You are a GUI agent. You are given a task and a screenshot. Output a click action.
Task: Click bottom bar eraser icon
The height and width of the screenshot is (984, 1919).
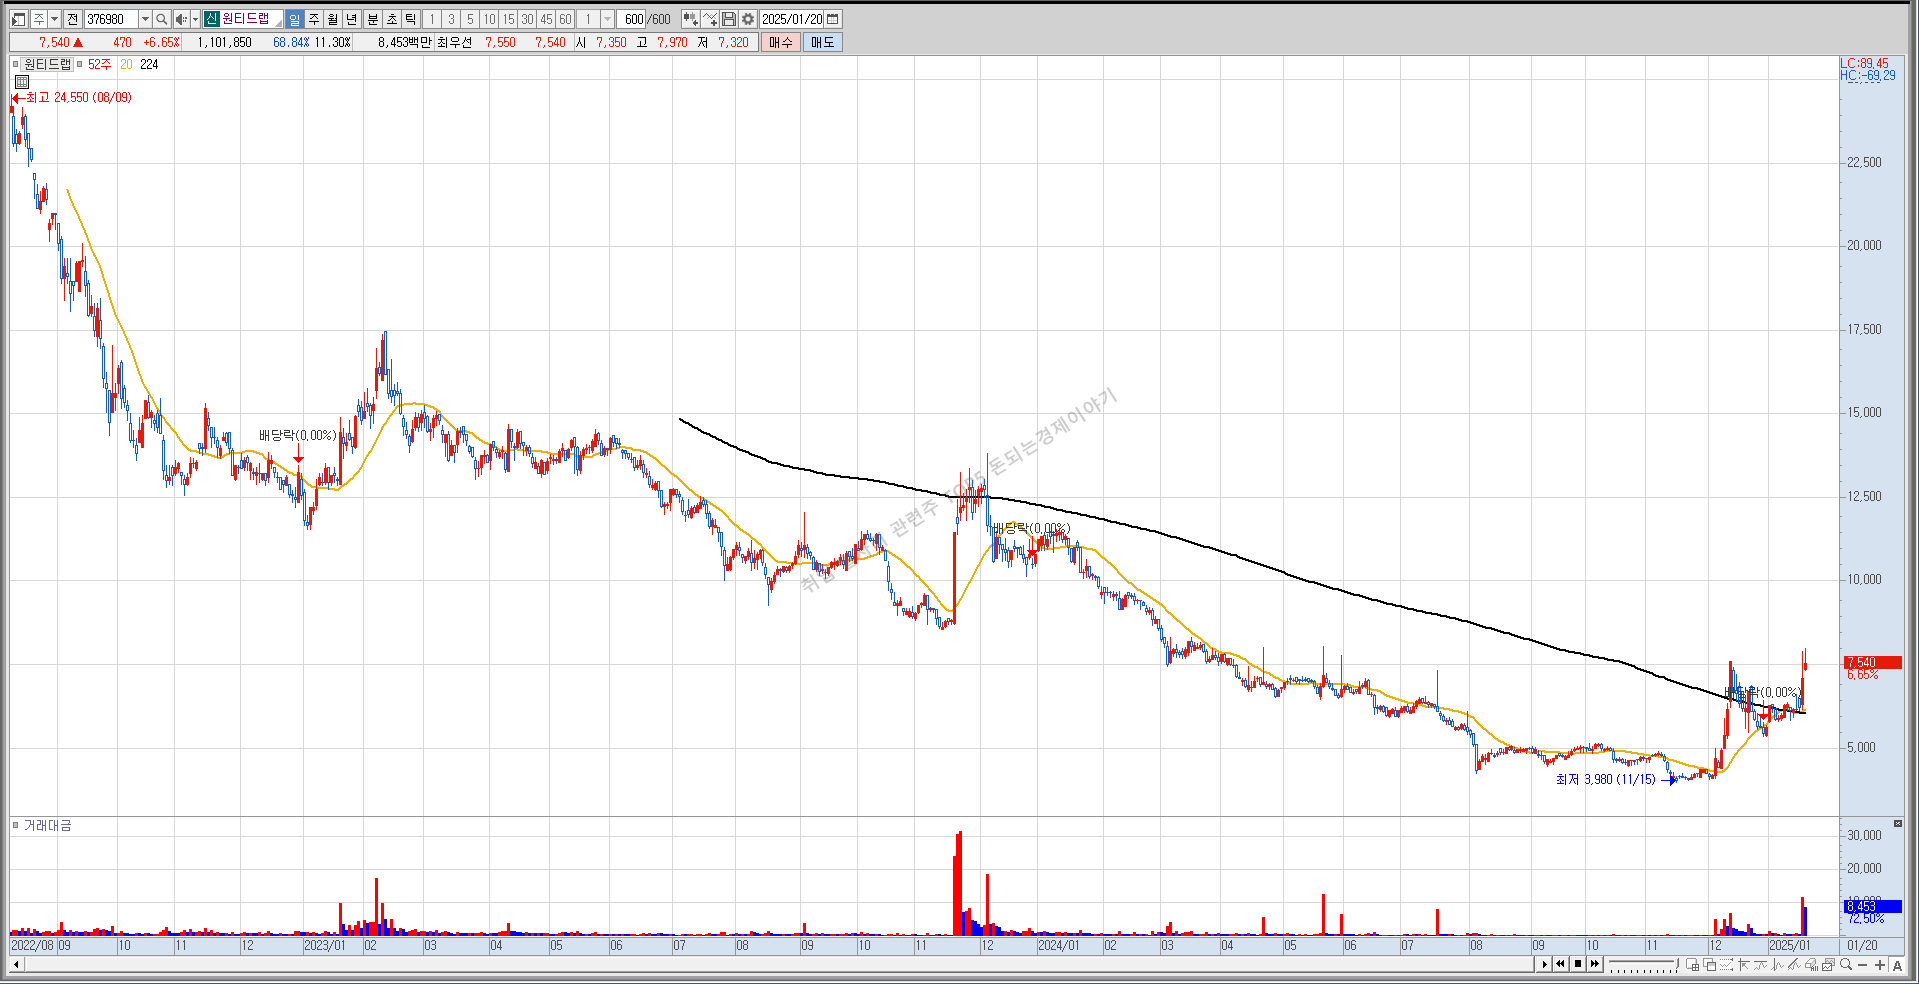[x=1811, y=965]
